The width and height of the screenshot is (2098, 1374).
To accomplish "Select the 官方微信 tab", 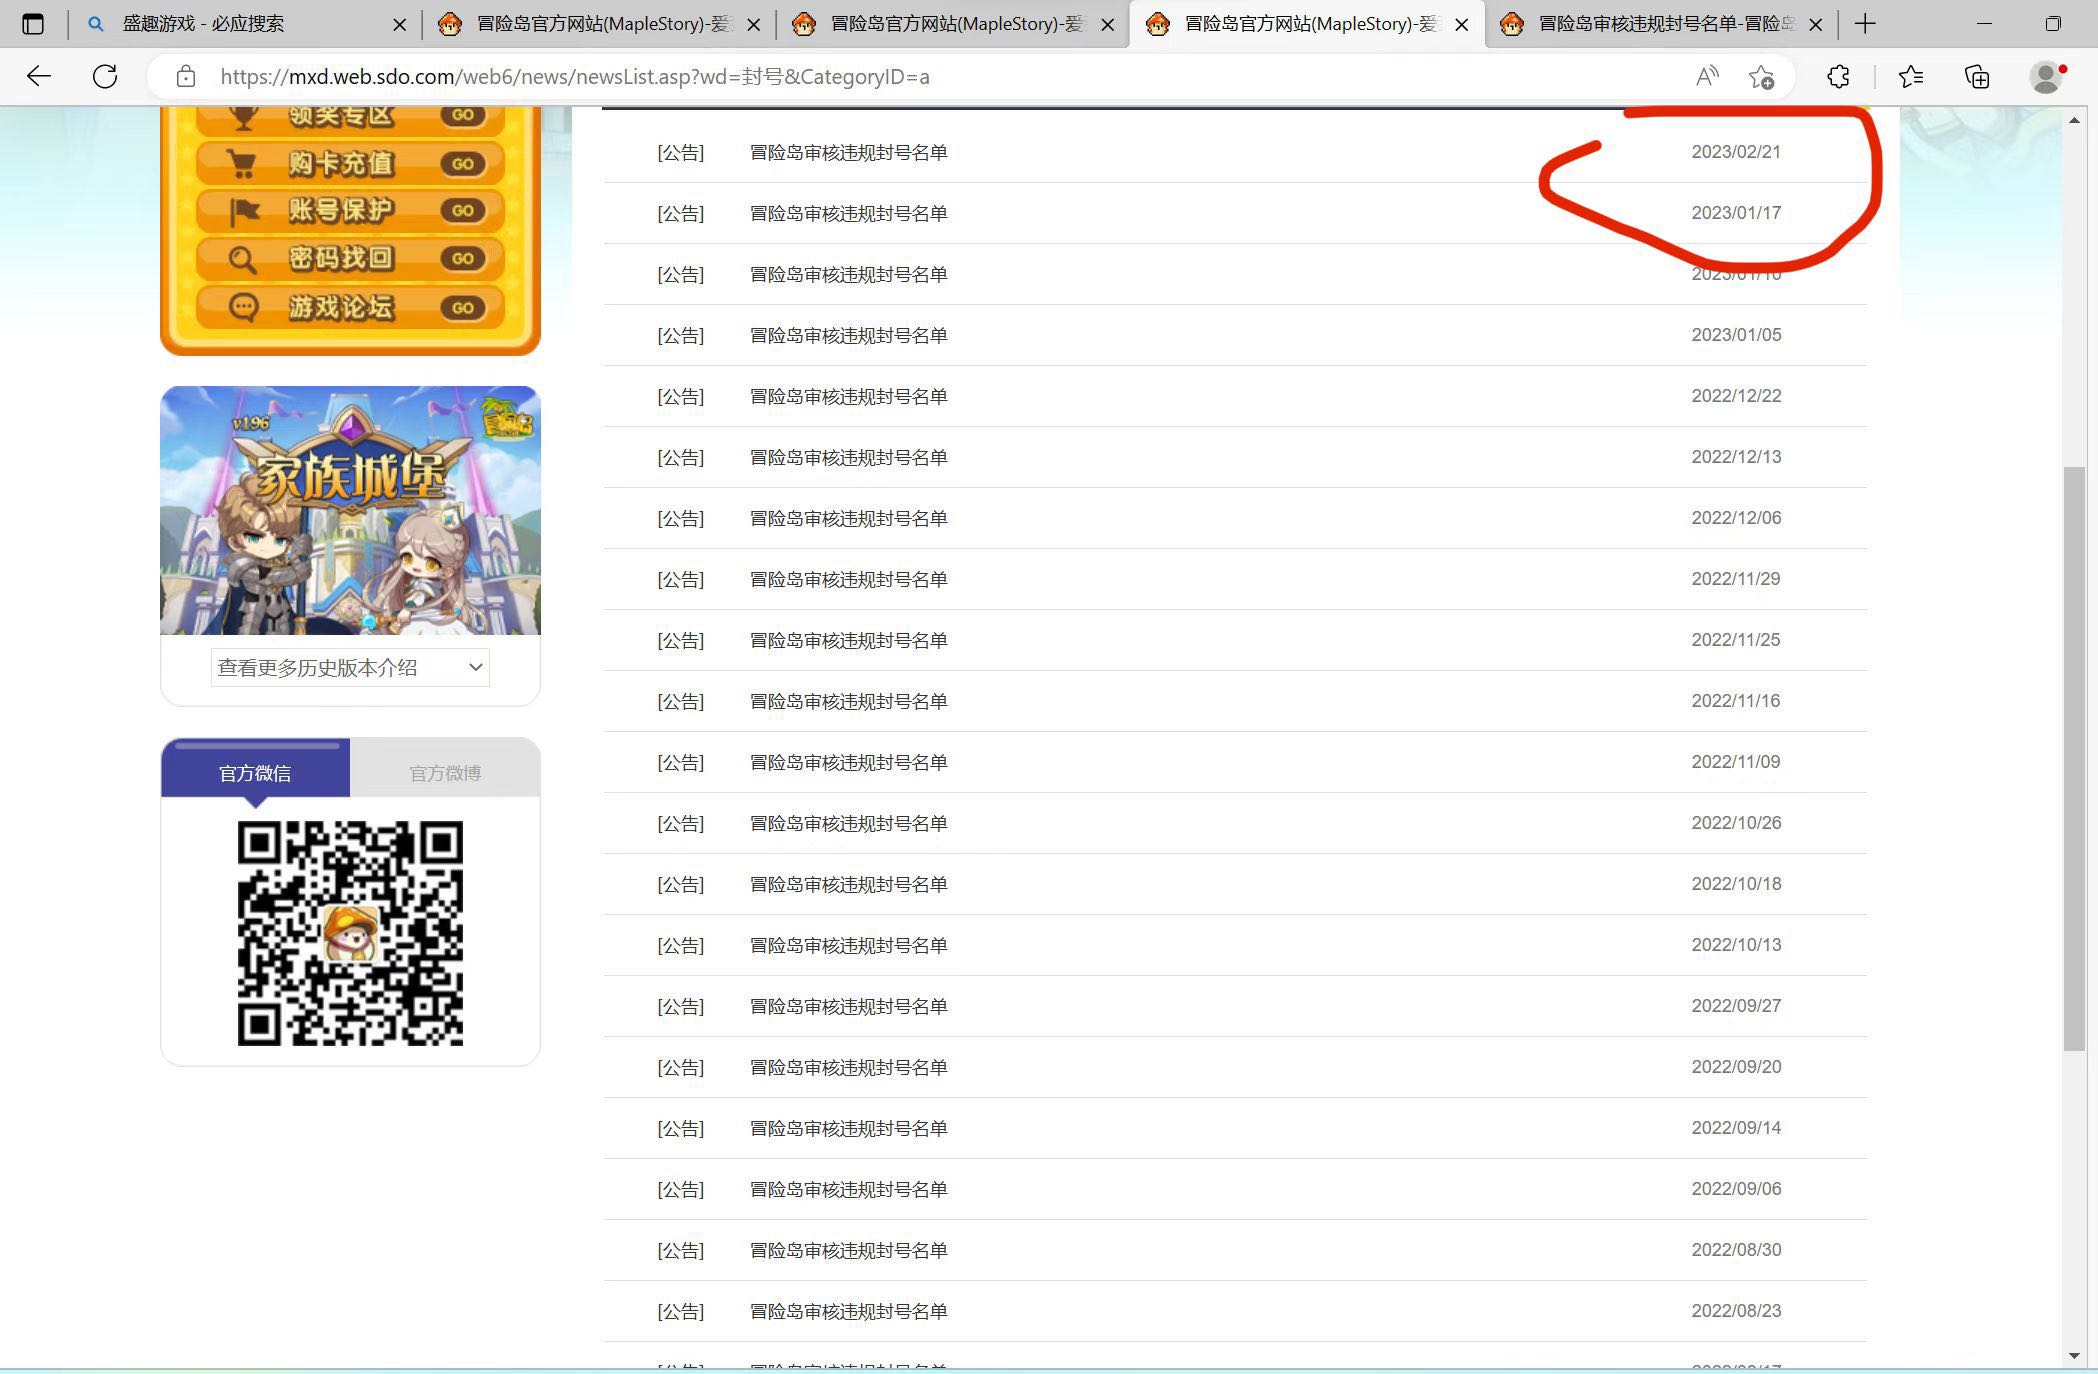I will (255, 773).
